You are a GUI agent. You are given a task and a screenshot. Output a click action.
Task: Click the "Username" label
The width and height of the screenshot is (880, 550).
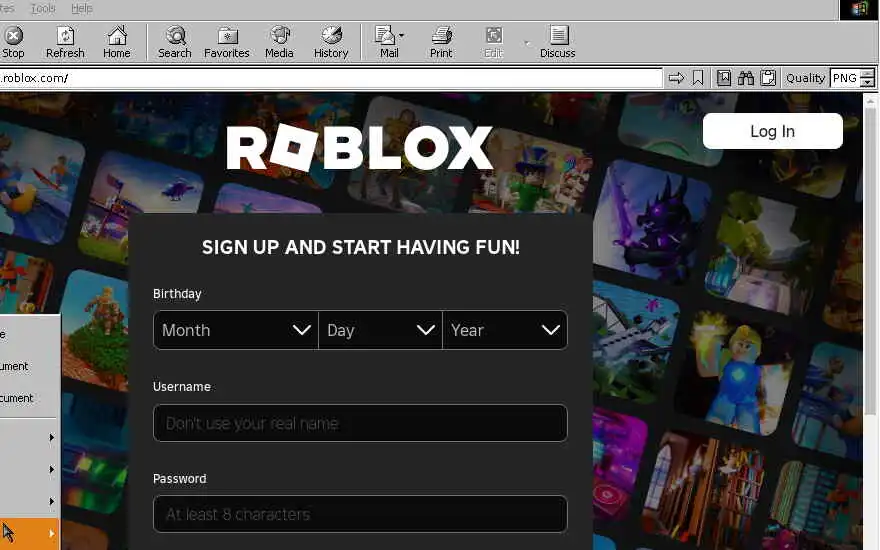tap(182, 387)
